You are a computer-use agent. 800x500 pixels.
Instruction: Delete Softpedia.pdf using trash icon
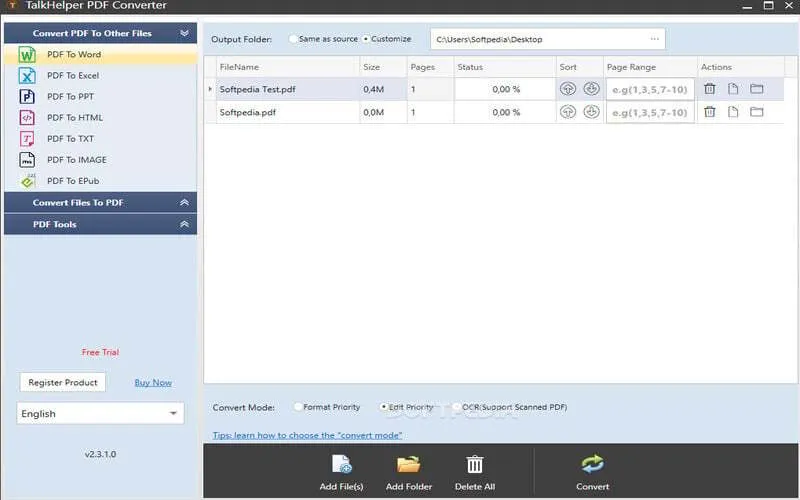[x=710, y=112]
